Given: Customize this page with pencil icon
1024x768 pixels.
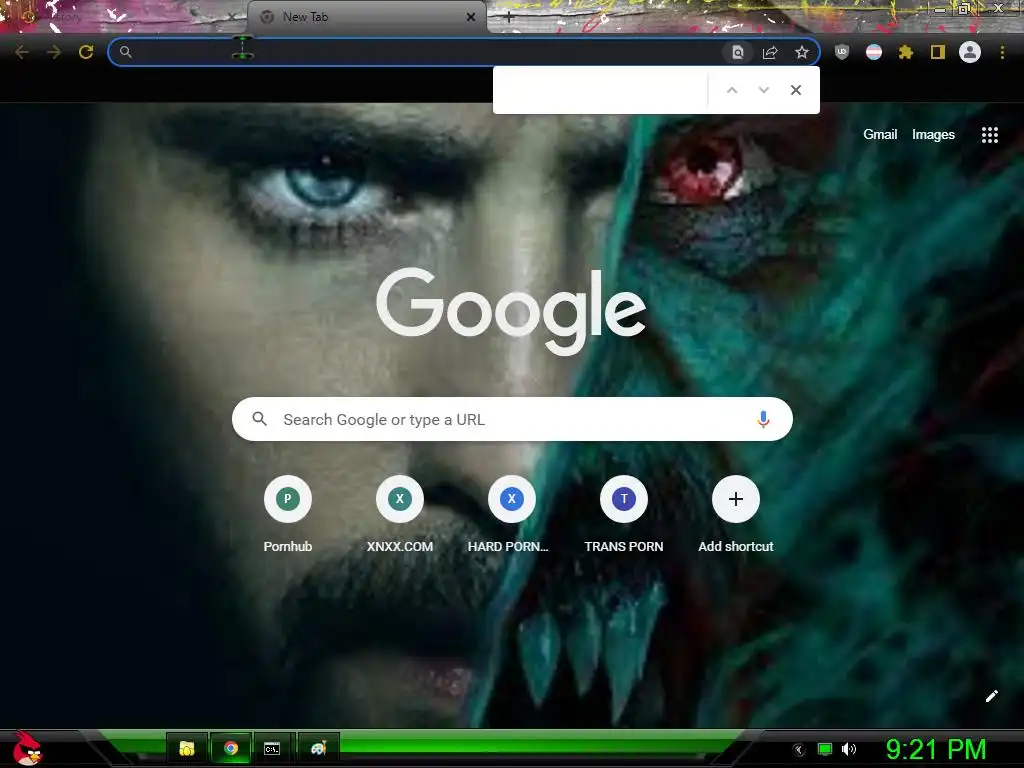Looking at the screenshot, I should pos(991,696).
